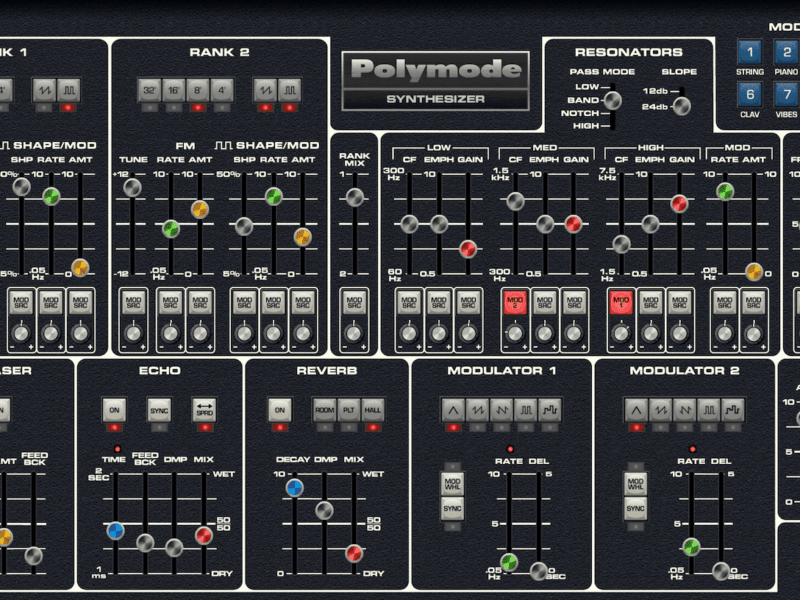Choose ROOM reverb type
This screenshot has height=600, width=800.
(x=324, y=410)
